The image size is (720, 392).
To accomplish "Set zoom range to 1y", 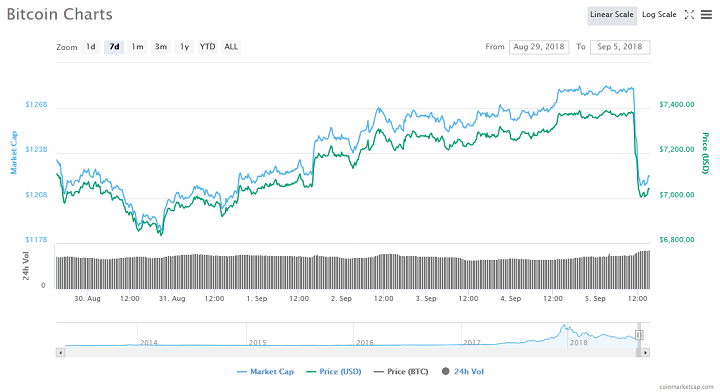I will (184, 47).
